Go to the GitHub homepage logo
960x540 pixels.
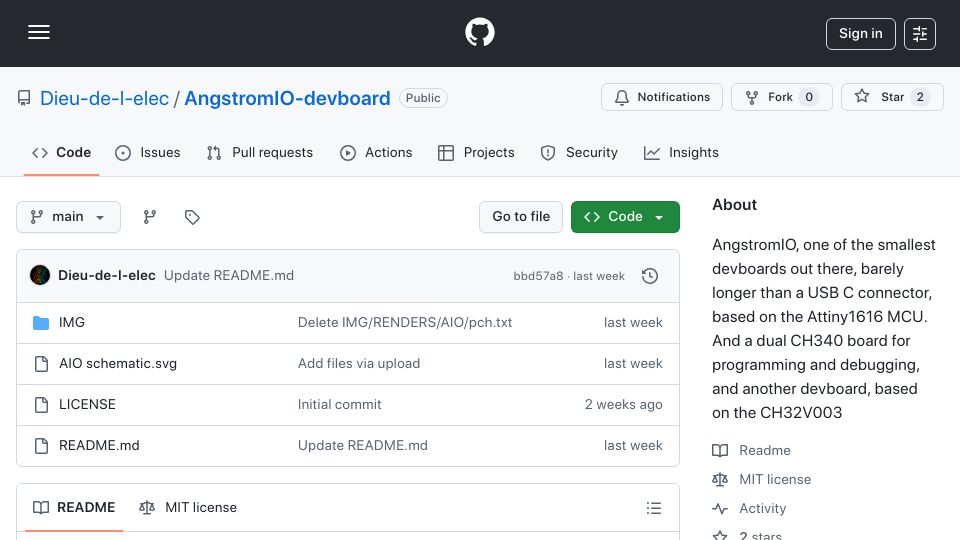pos(479,32)
